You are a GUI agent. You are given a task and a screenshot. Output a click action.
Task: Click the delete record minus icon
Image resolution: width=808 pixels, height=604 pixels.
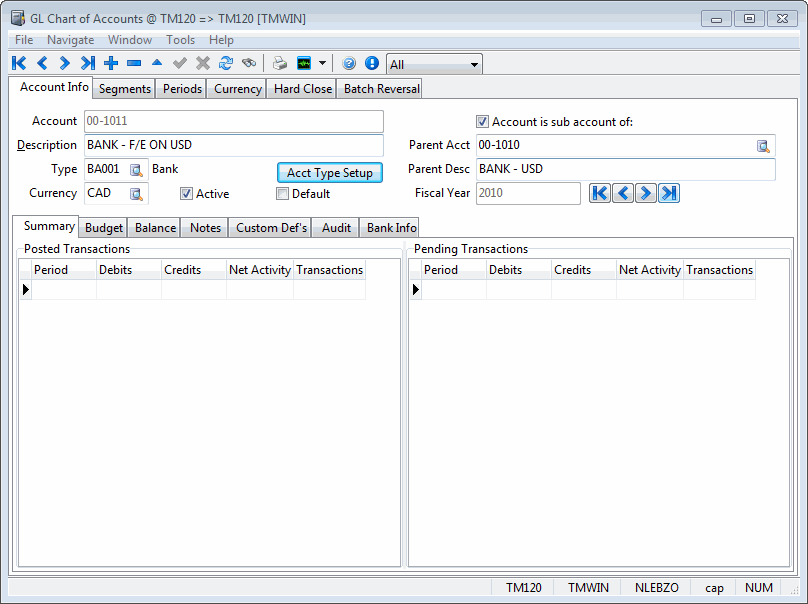134,63
